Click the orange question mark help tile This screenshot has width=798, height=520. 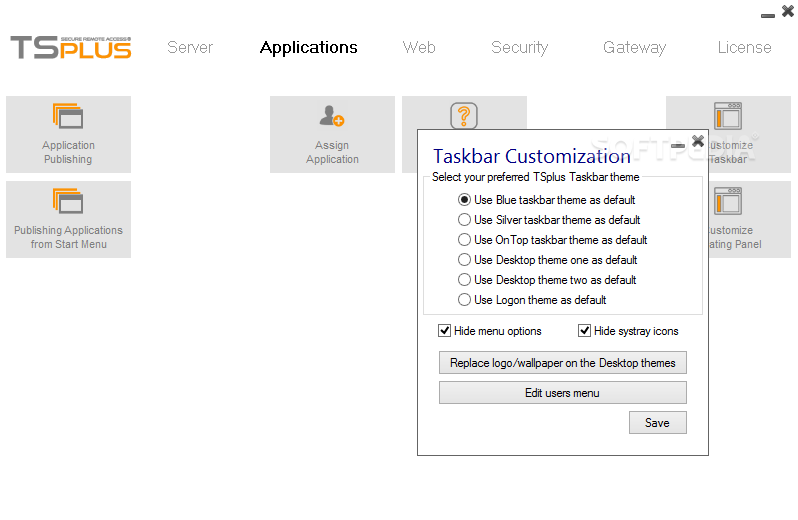464,113
